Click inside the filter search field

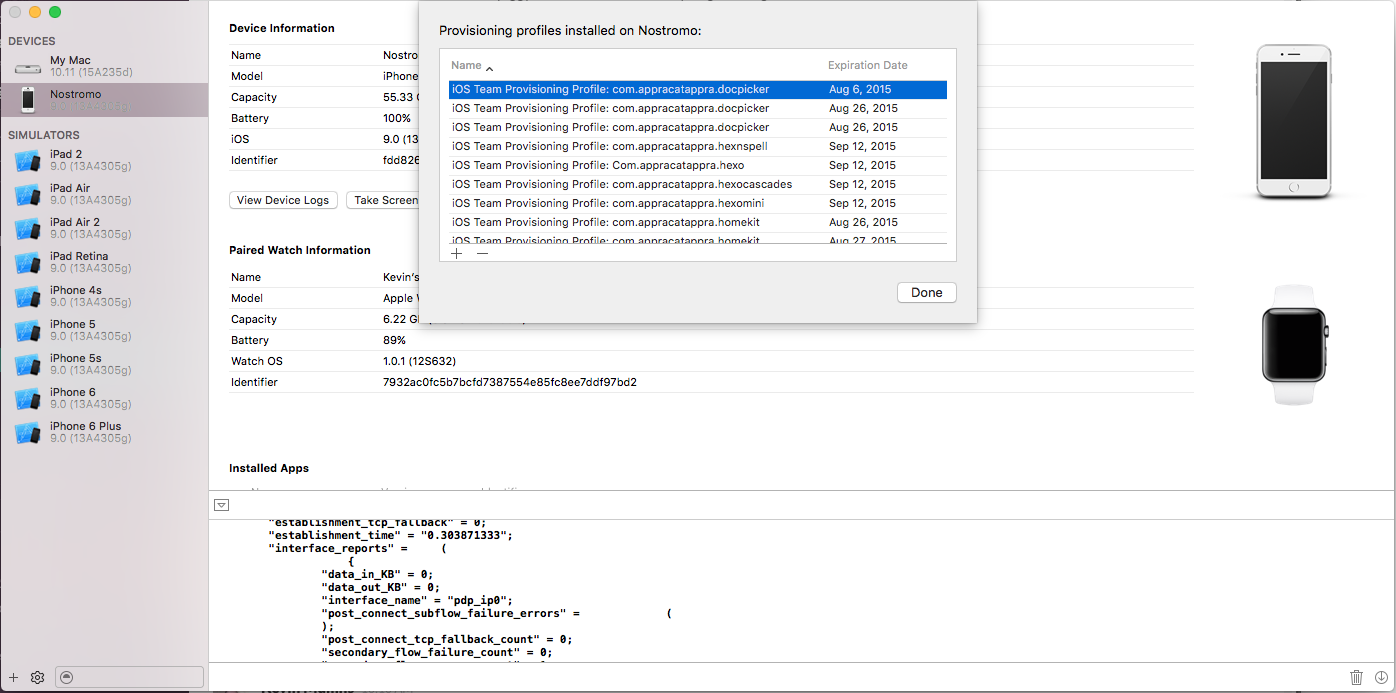[129, 677]
